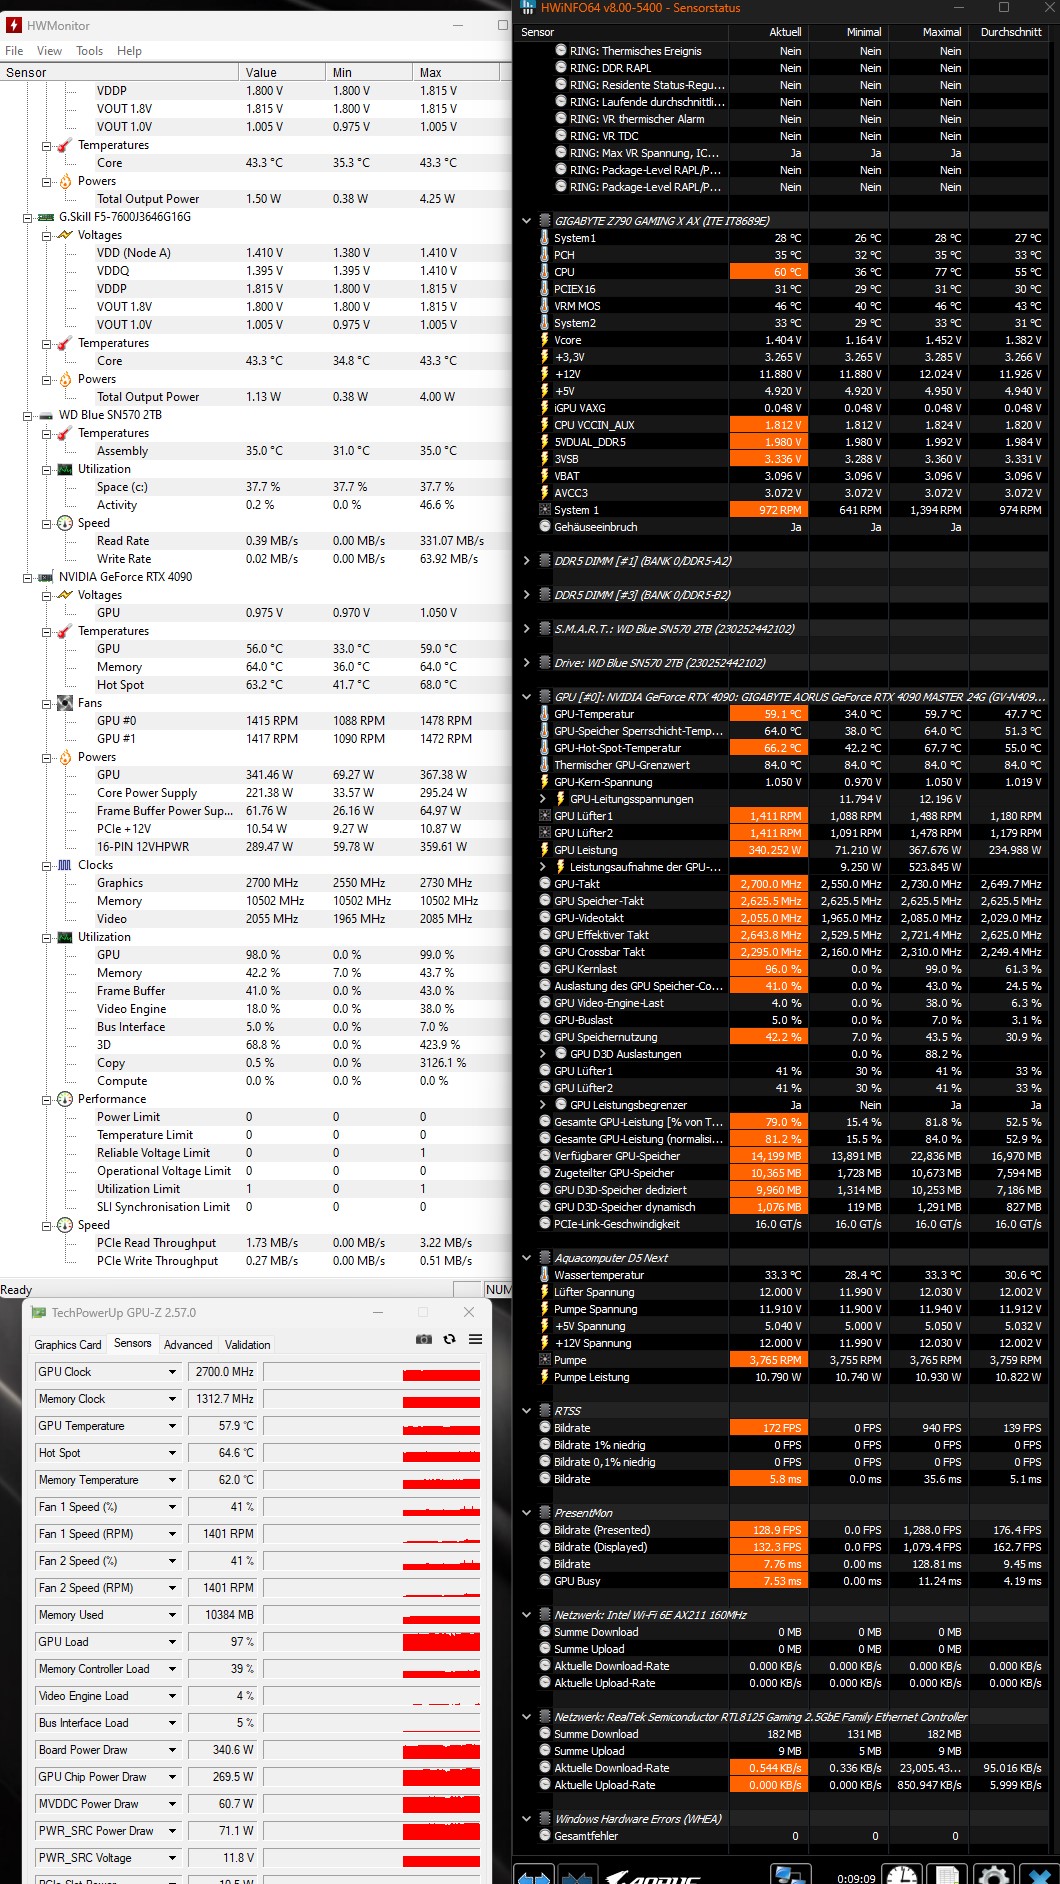Image resolution: width=1060 pixels, height=1884 pixels.
Task: Expand the GPU-Leitungsspannungen sub-group
Action: (x=543, y=799)
